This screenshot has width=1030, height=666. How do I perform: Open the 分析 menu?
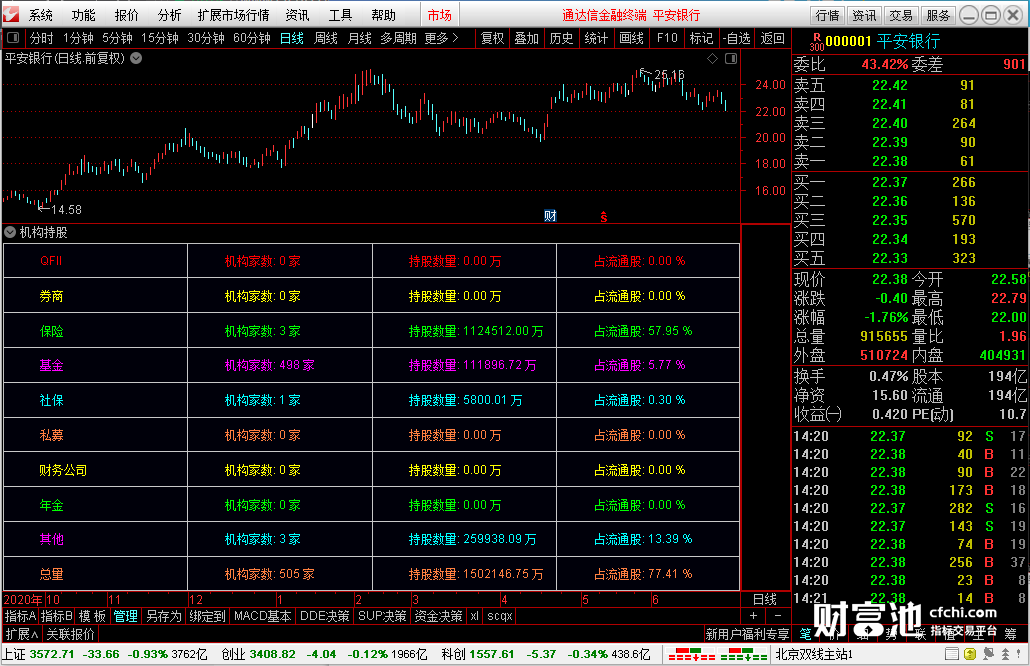point(169,14)
